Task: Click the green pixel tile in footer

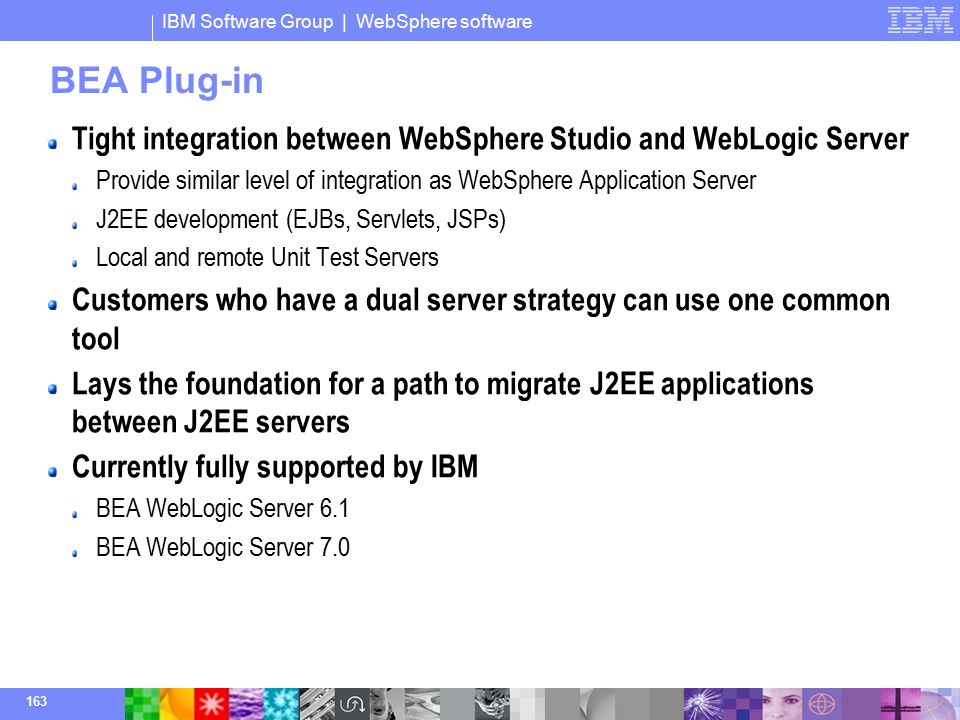Action: pos(142,704)
